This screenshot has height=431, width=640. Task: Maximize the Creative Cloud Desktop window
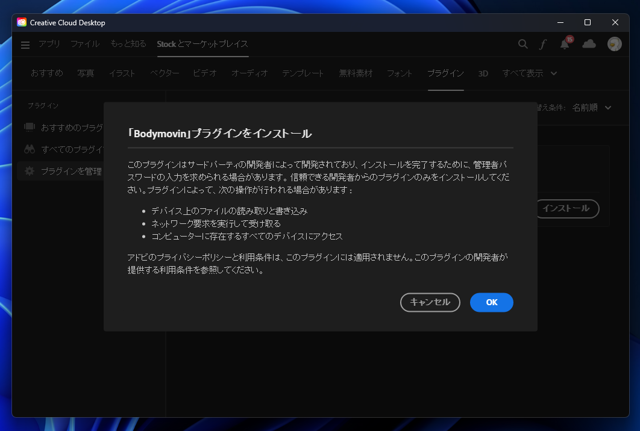pyautogui.click(x=587, y=22)
